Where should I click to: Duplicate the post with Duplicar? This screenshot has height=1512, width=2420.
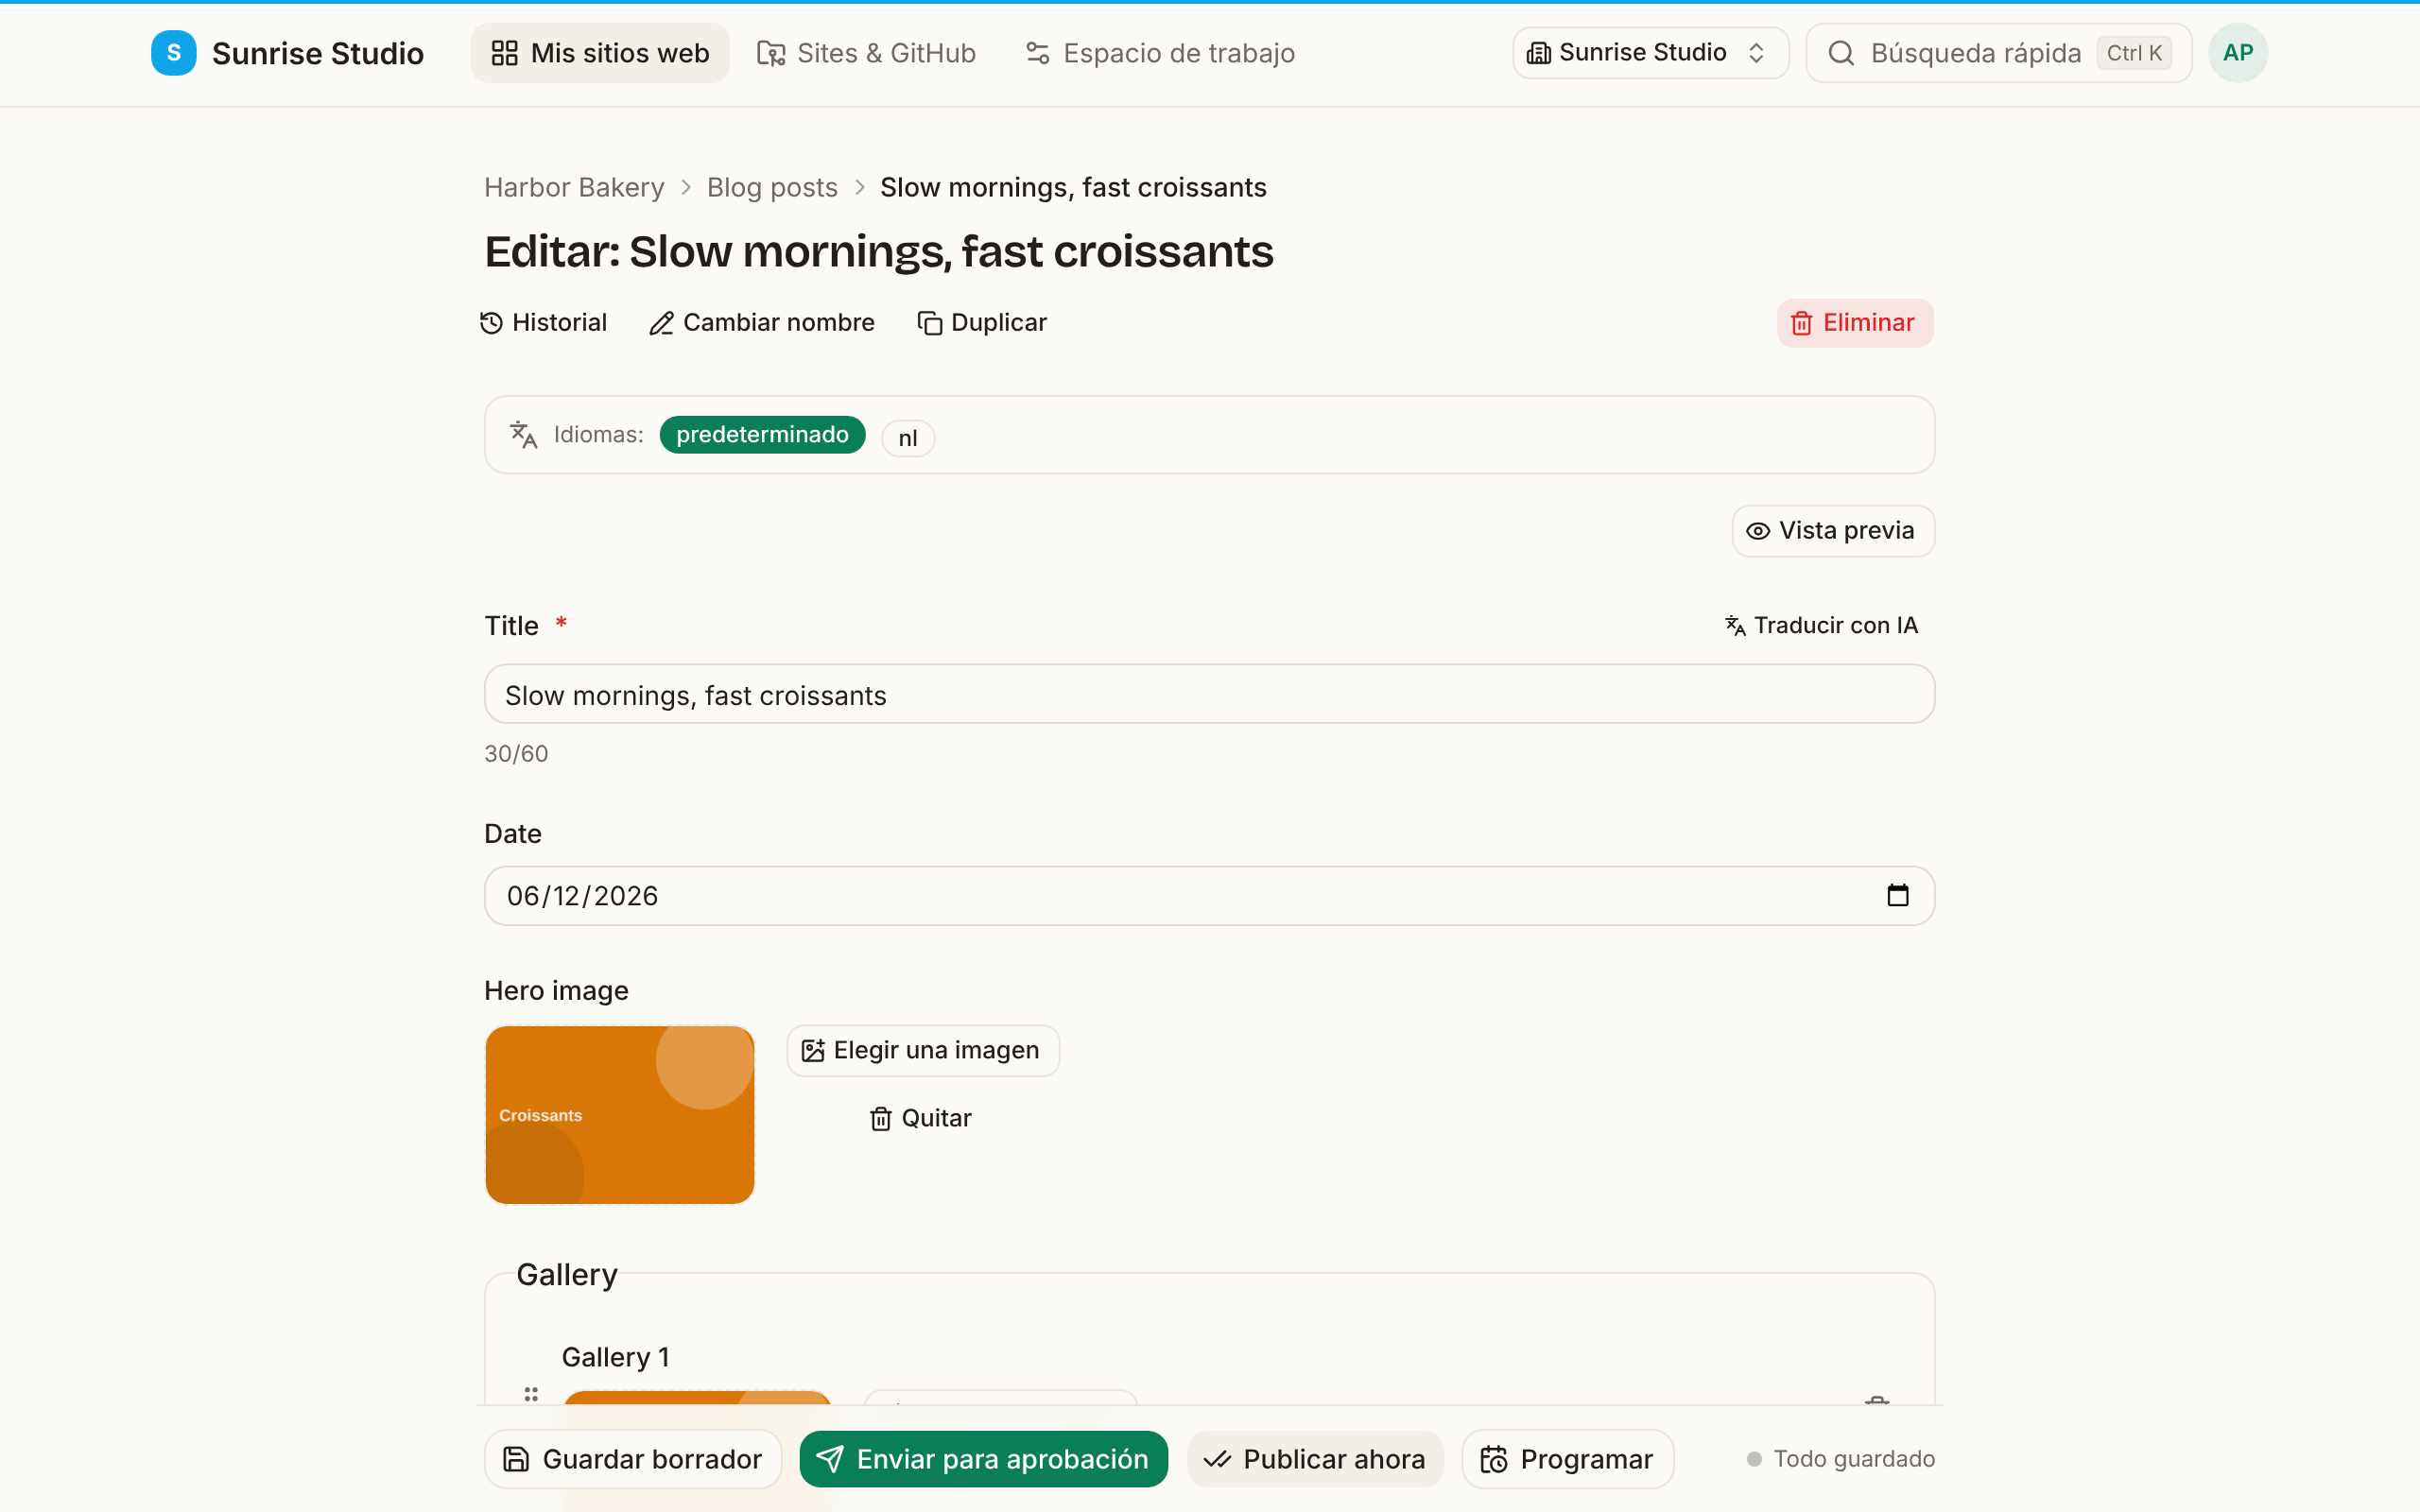[982, 323]
